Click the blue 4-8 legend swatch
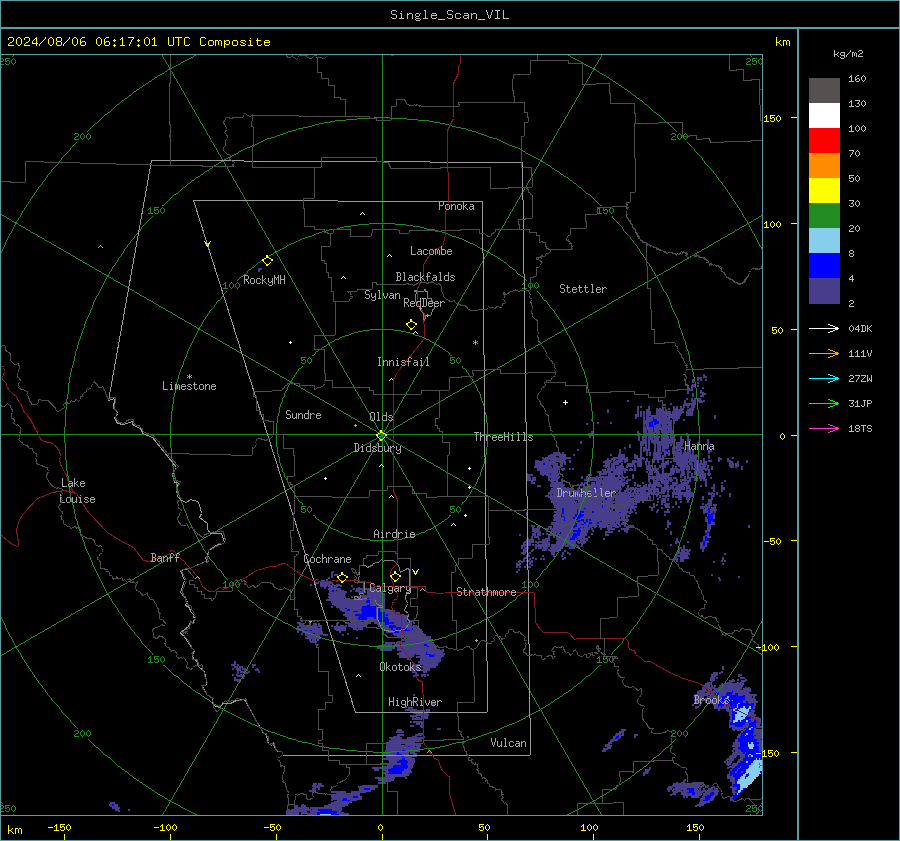 [x=824, y=266]
